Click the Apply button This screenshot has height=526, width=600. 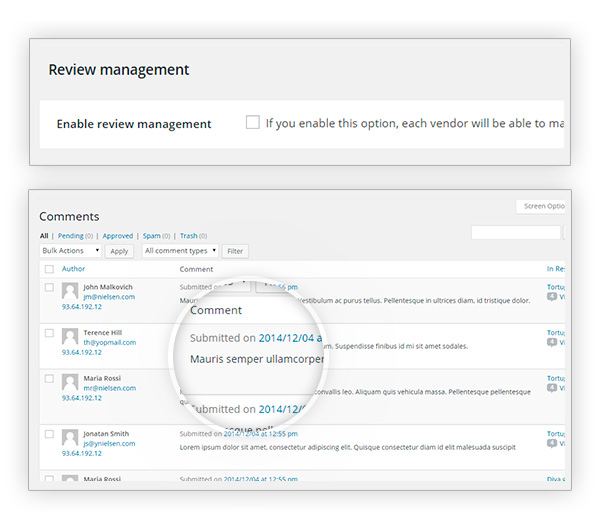[x=119, y=251]
